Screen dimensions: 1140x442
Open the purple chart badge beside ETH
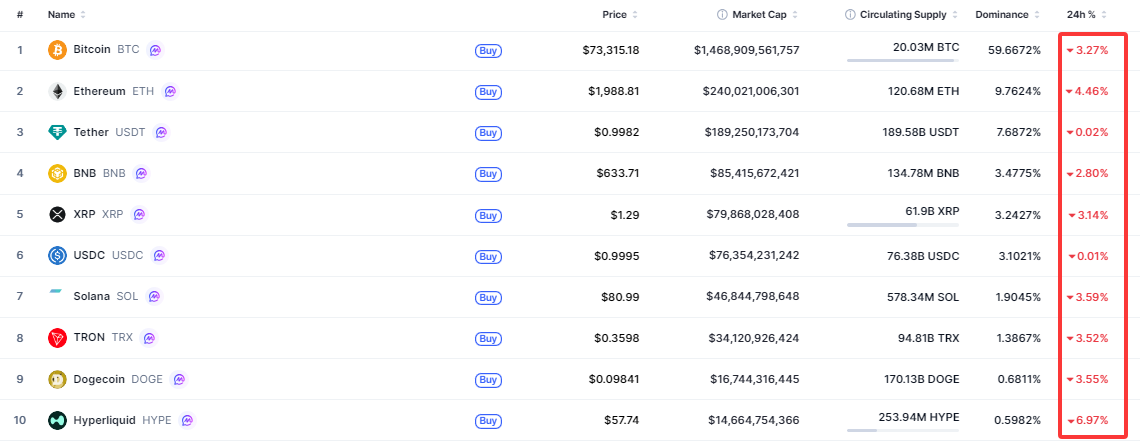[x=169, y=92]
